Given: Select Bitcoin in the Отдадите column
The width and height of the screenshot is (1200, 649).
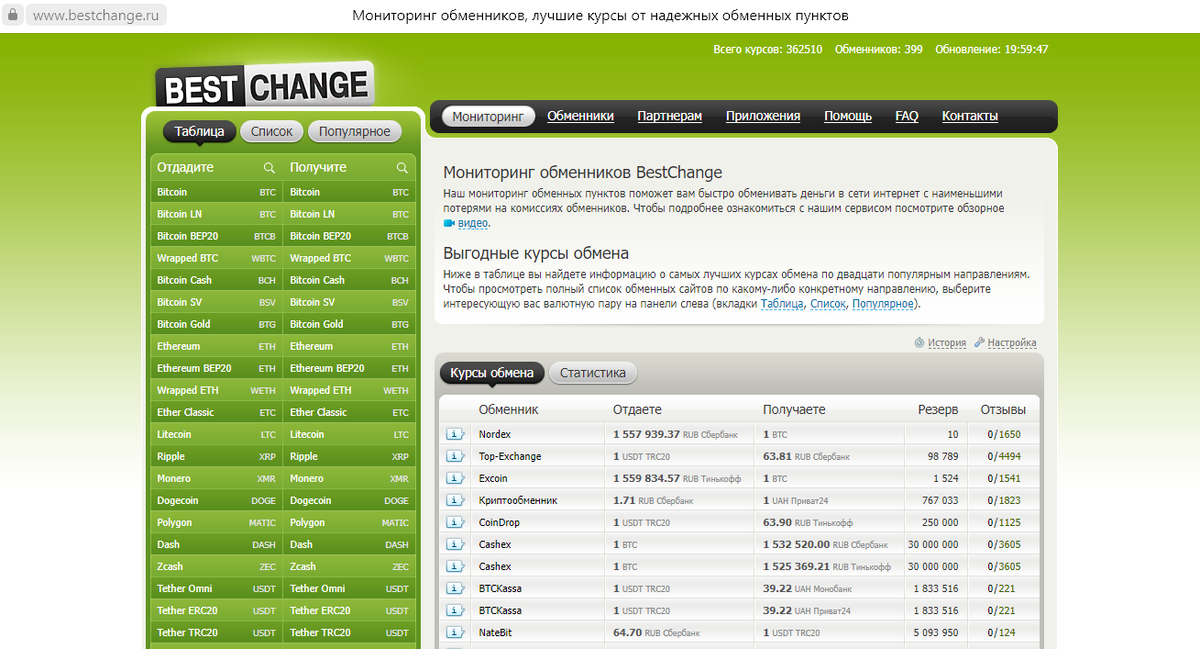Looking at the screenshot, I should tap(216, 192).
